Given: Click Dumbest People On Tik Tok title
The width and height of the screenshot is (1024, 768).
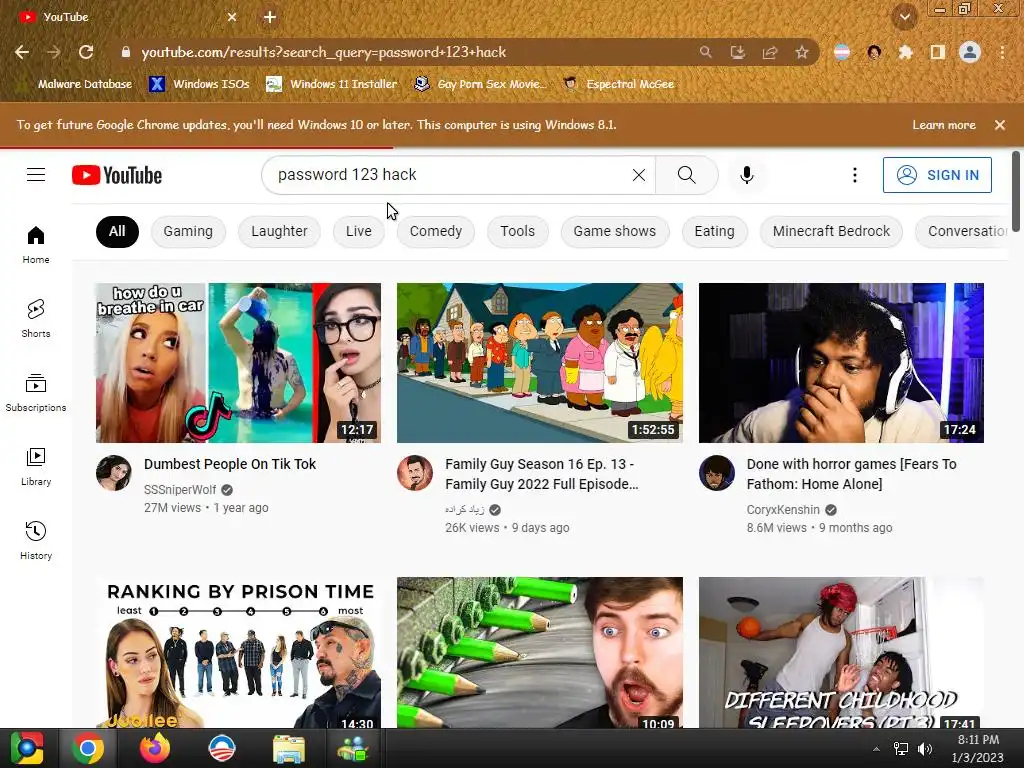Looking at the screenshot, I should (x=230, y=464).
